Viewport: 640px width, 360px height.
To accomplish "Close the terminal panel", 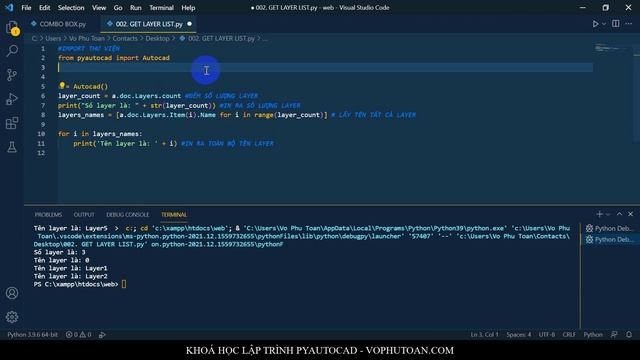I will (631, 214).
